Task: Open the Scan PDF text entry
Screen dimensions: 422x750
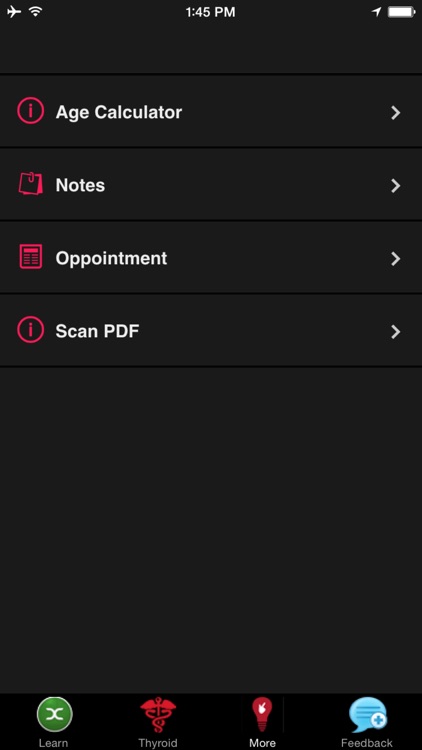Action: click(x=97, y=331)
